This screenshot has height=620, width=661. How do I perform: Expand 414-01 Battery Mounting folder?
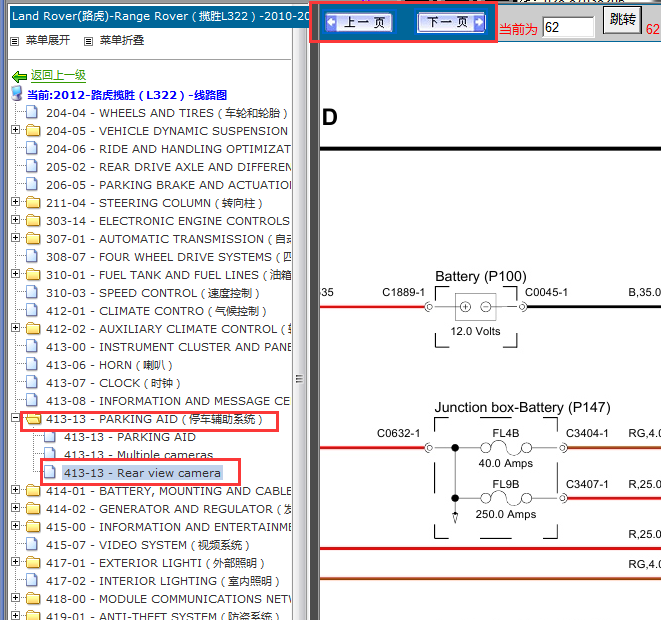point(16,490)
